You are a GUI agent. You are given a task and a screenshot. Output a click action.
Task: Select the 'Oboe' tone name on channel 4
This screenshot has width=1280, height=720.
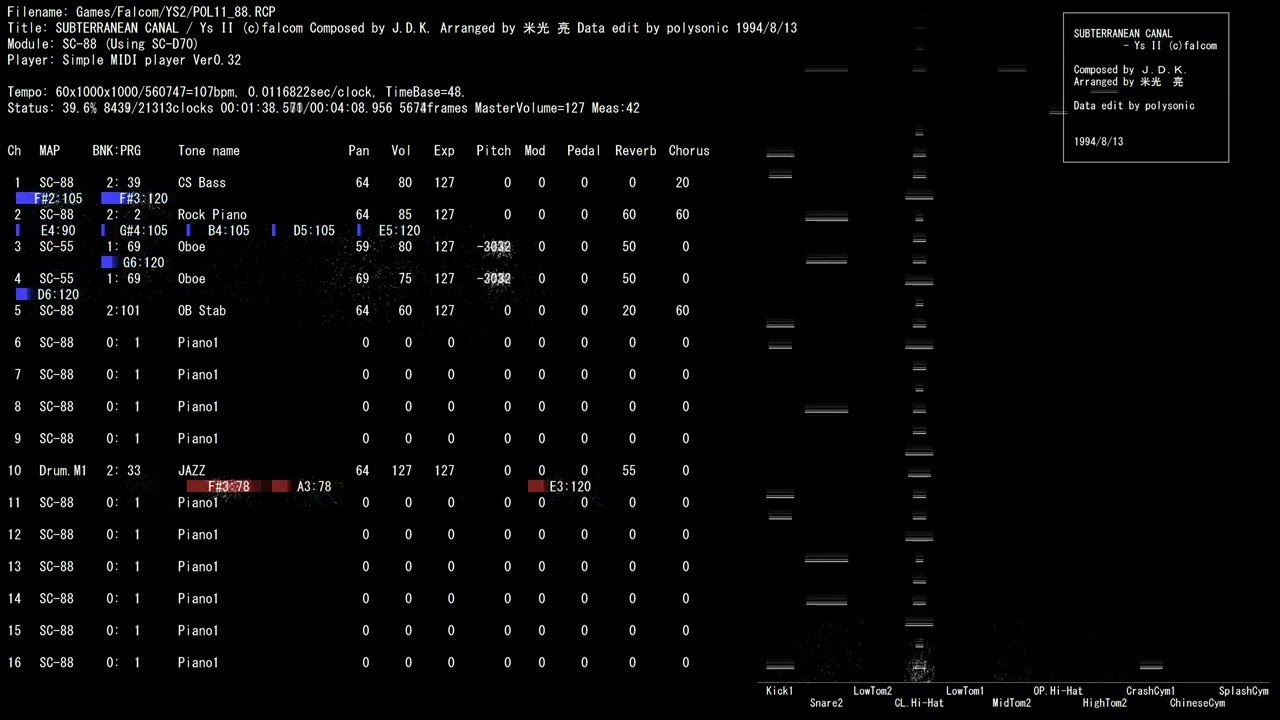click(x=192, y=278)
